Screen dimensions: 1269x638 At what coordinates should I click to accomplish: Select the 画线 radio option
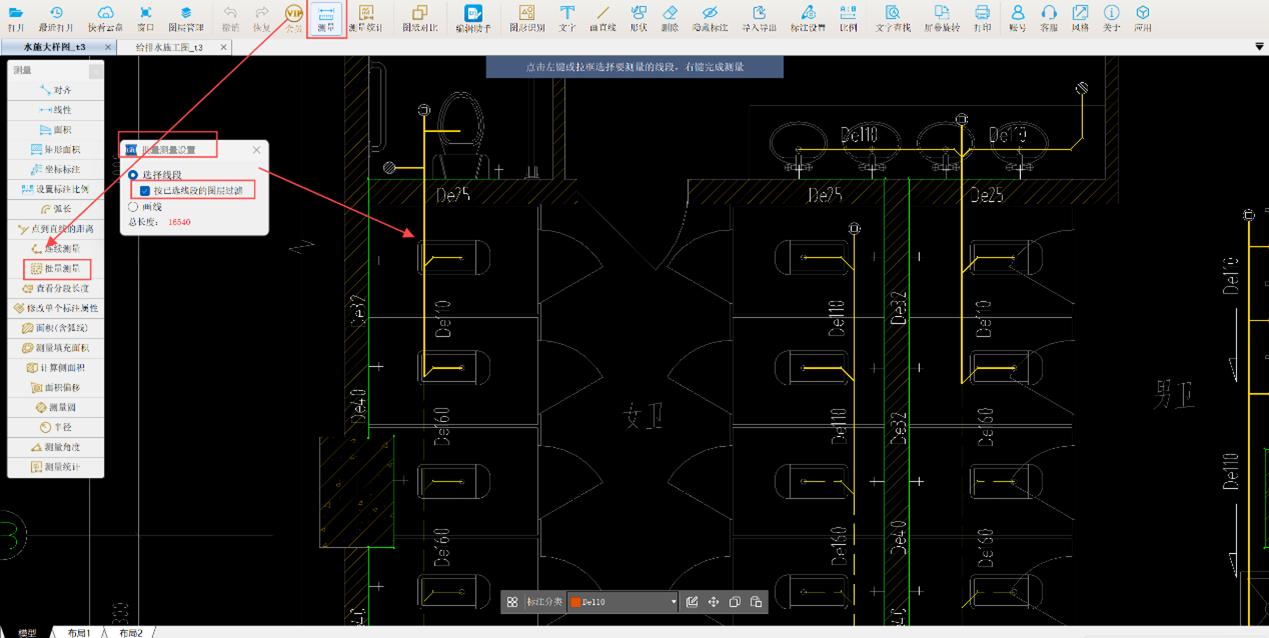(x=133, y=207)
